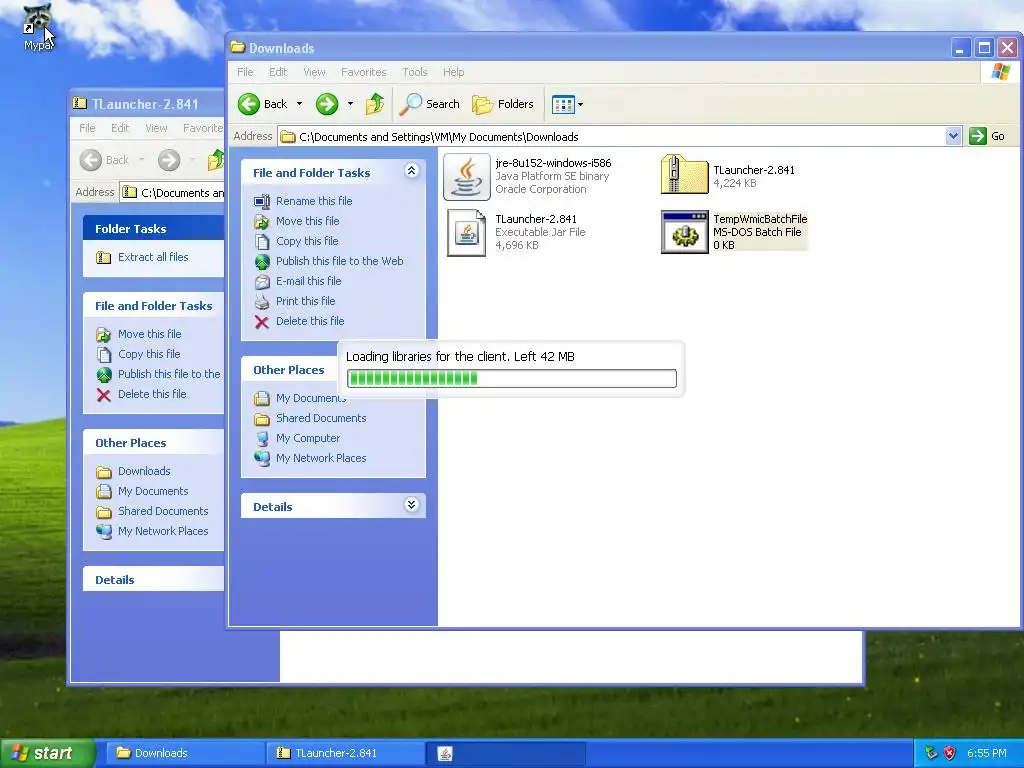The height and width of the screenshot is (768, 1024).
Task: Click the network connection tray icon
Action: click(x=931, y=753)
